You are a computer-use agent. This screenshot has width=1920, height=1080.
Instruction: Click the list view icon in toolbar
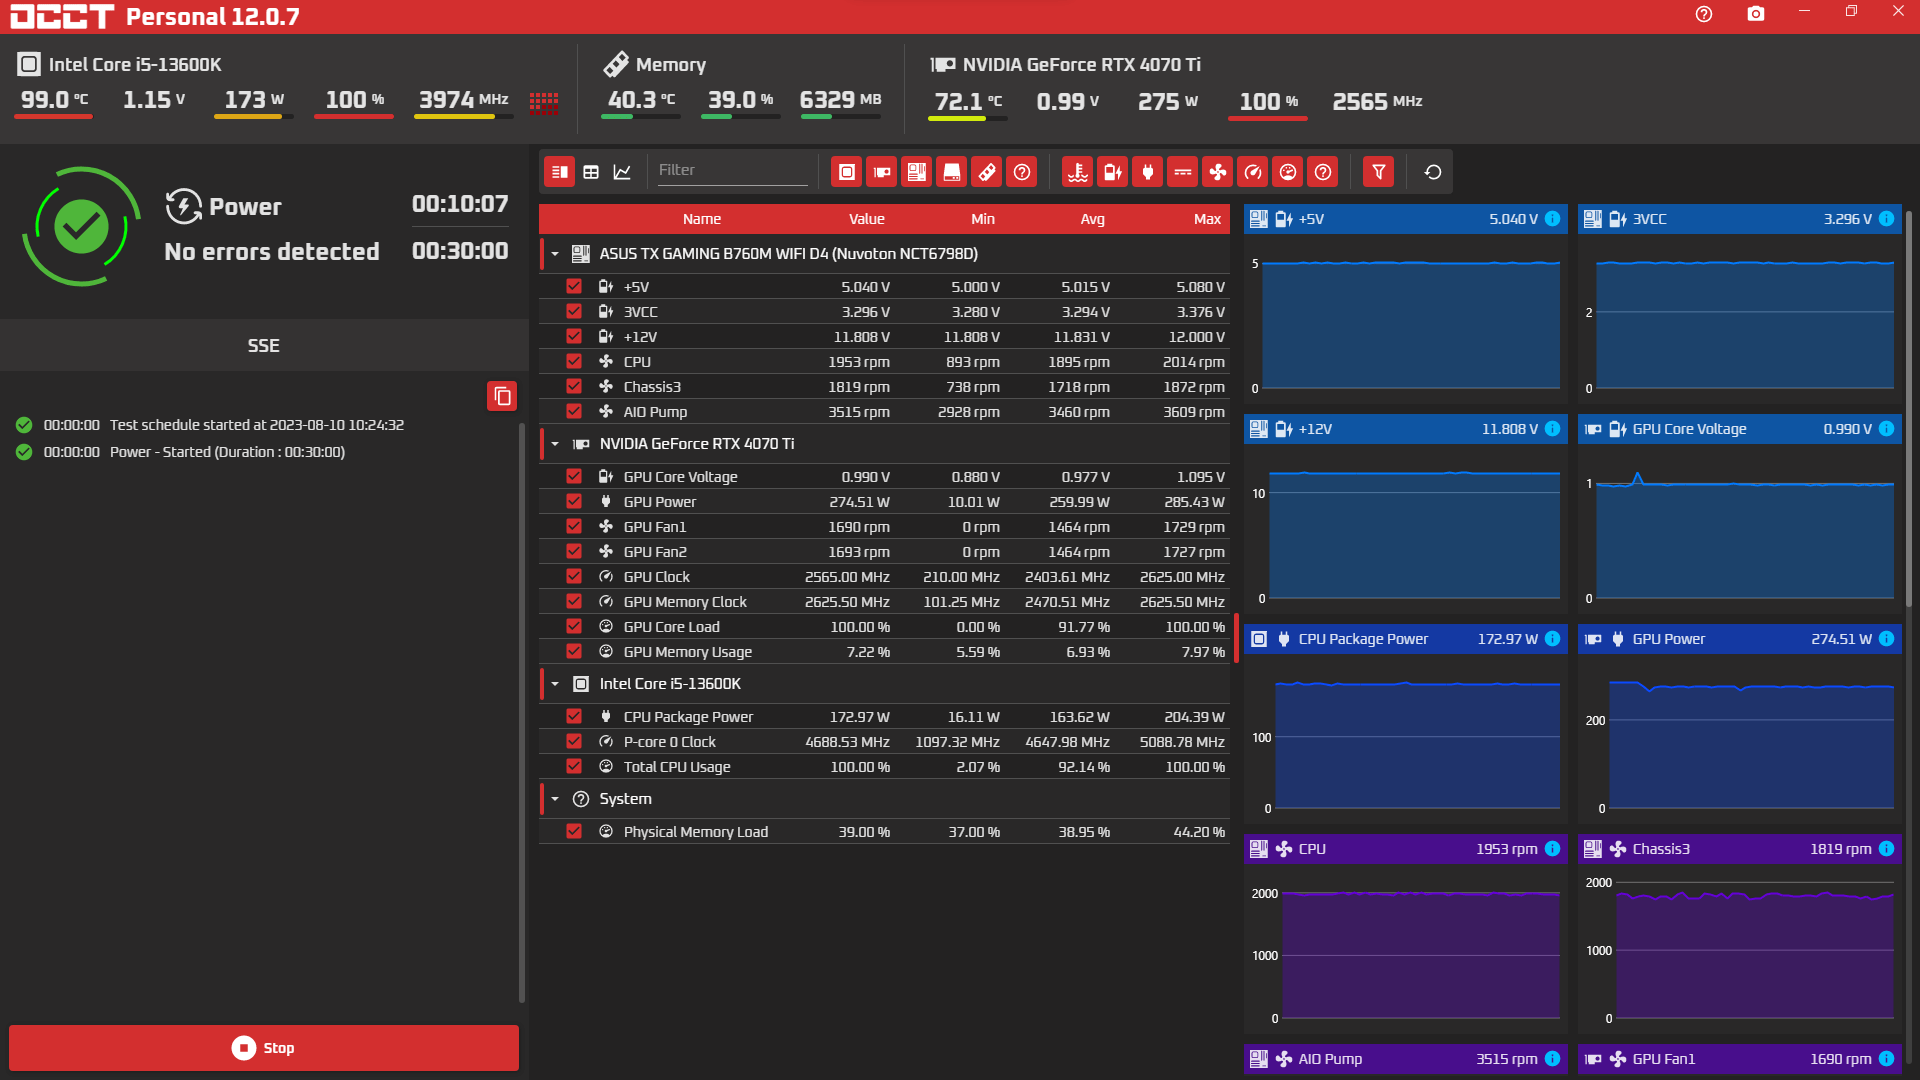pos(558,171)
